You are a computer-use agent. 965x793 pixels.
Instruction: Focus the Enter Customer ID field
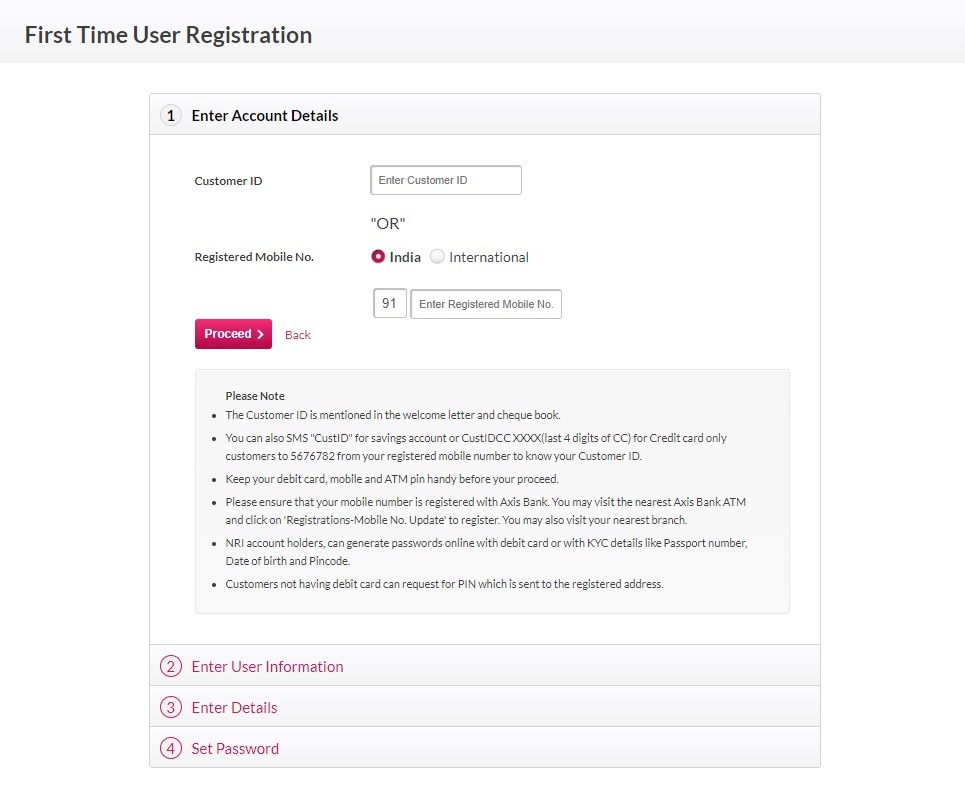[446, 180]
